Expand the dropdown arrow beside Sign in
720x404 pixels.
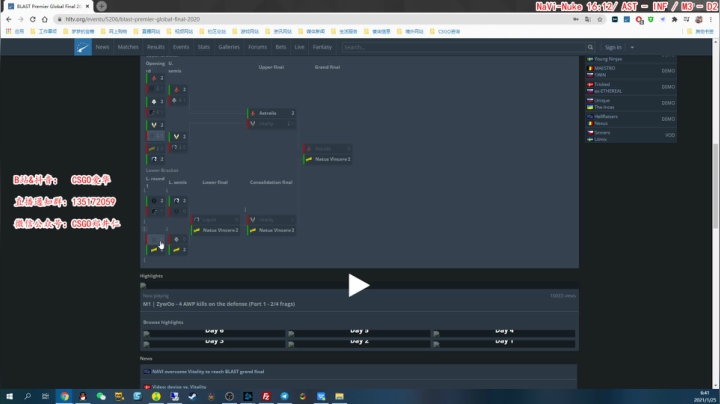click(632, 47)
